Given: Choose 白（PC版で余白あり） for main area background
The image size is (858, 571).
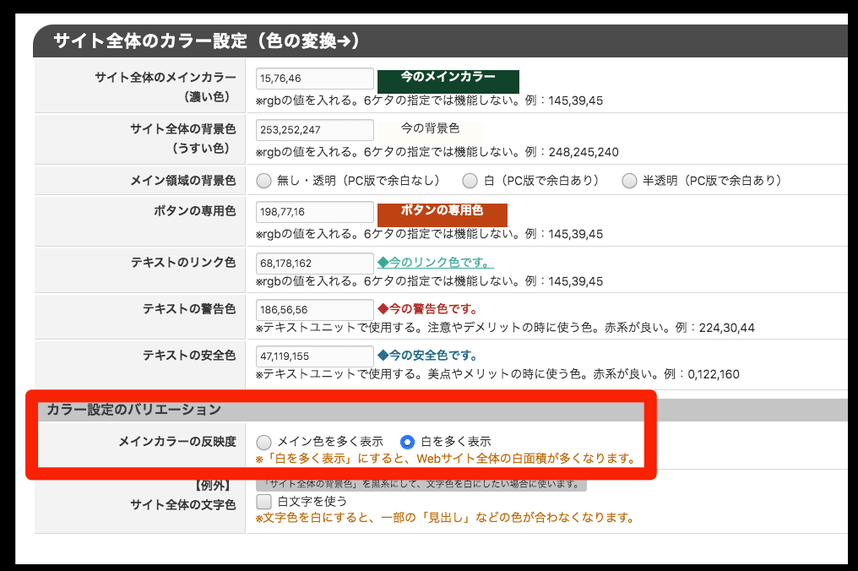Looking at the screenshot, I should [x=470, y=181].
